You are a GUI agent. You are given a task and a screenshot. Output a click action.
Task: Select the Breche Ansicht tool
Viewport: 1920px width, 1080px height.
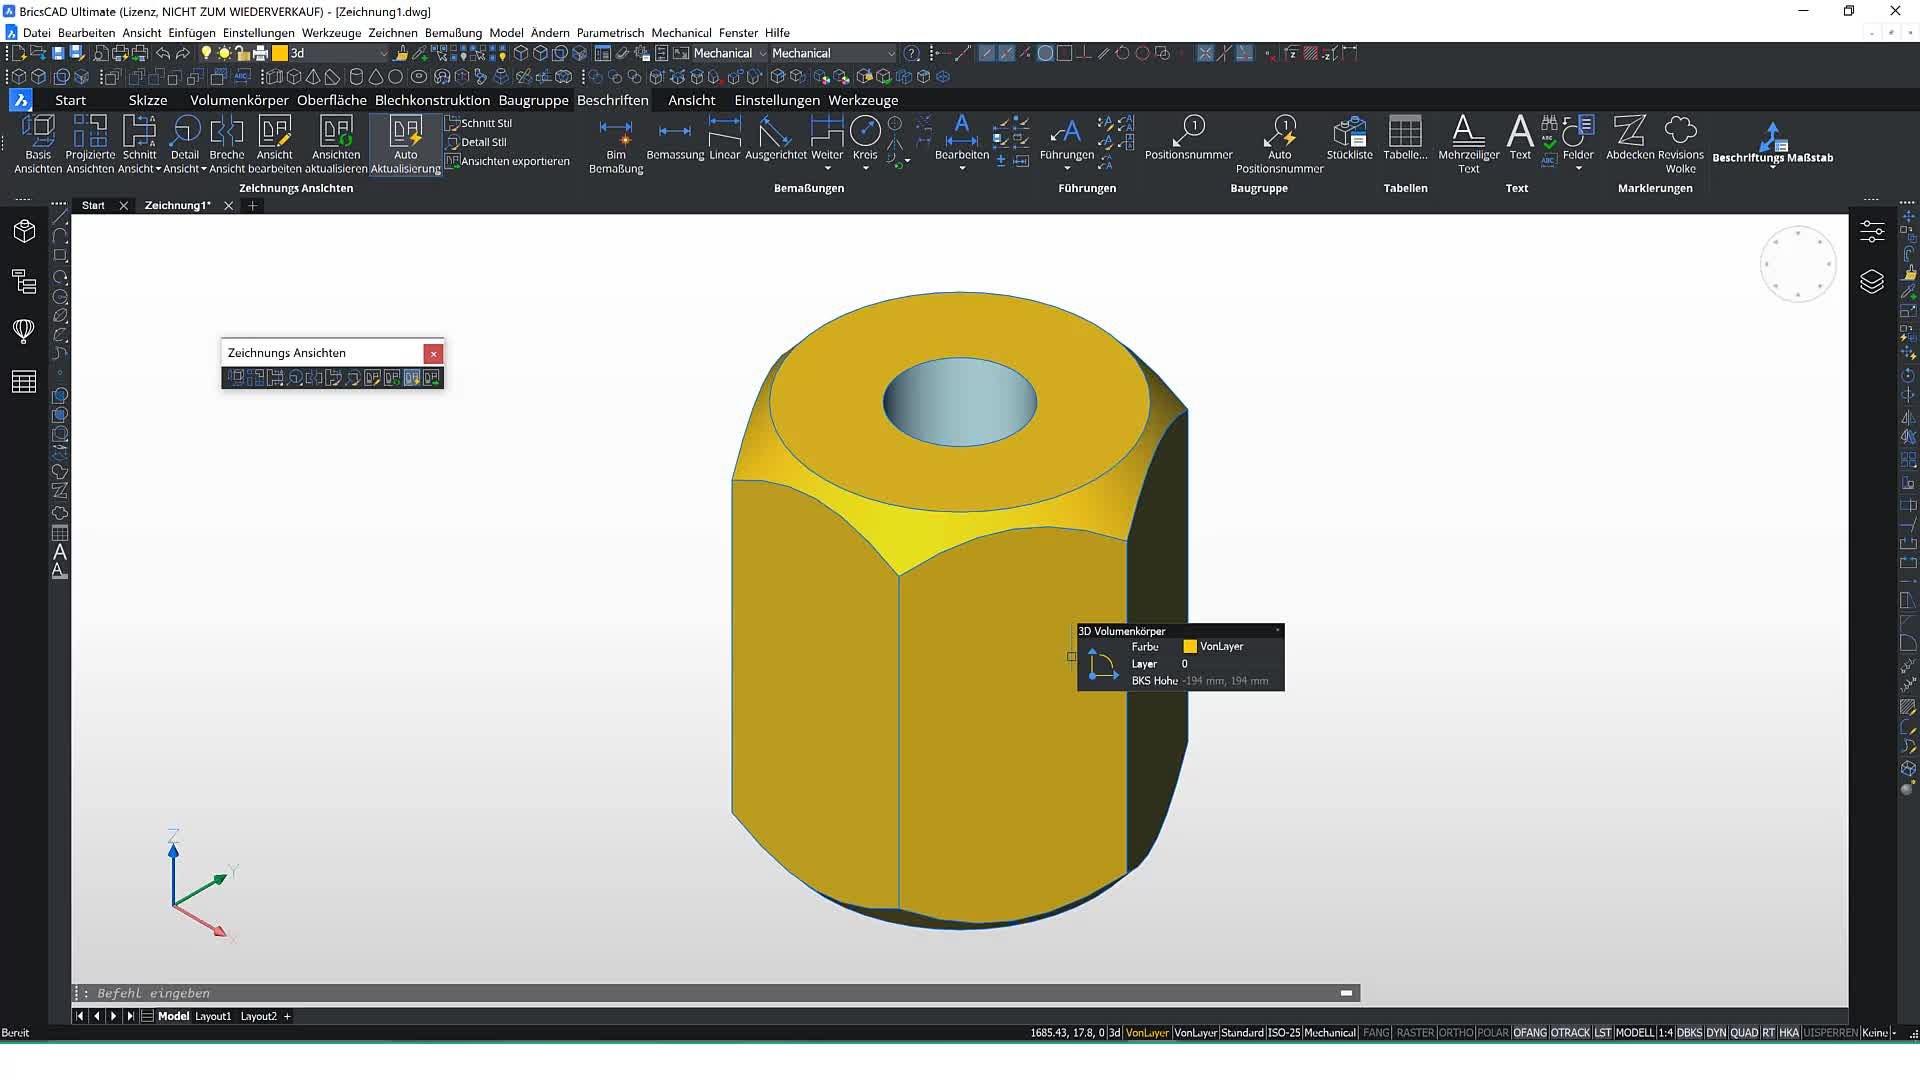click(227, 144)
